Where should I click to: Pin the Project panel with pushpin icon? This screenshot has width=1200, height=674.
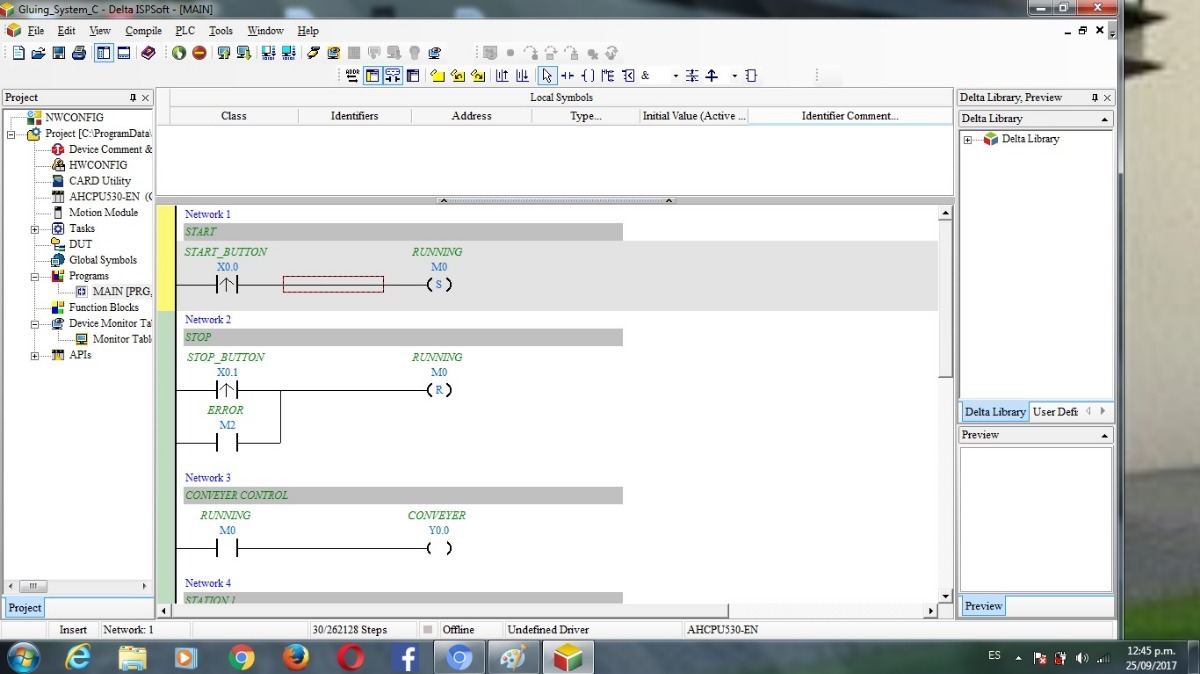132,97
